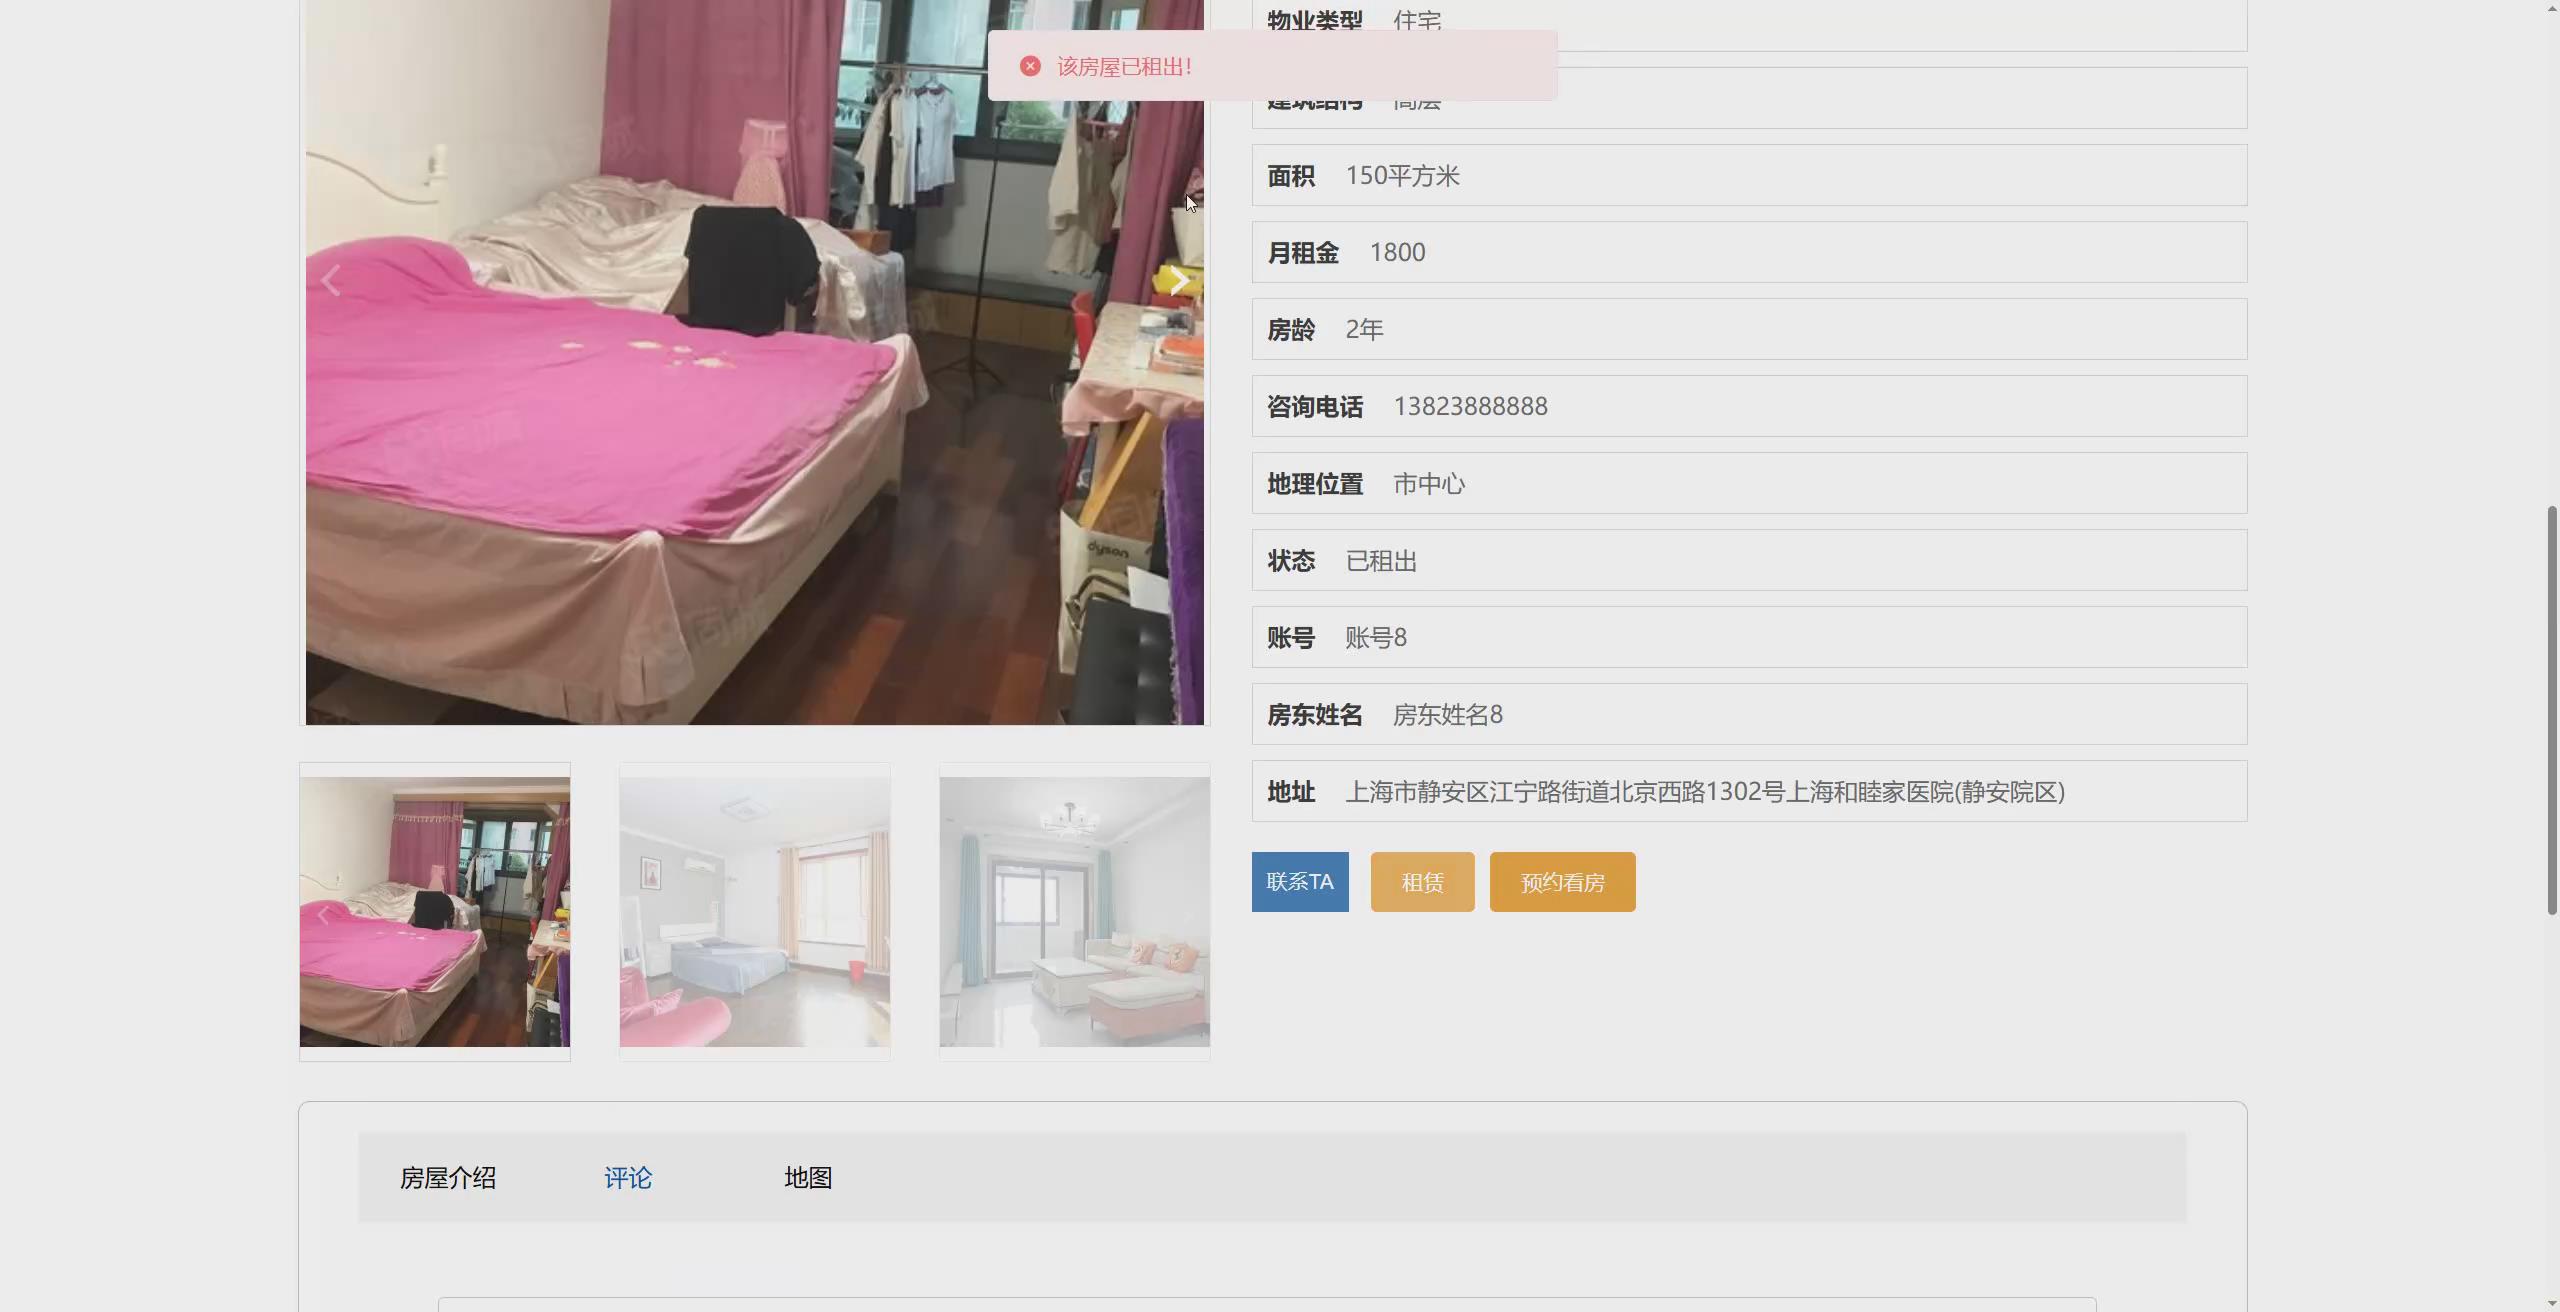Select the living room thumbnail
Image resolution: width=2560 pixels, height=1312 pixels.
1075,912
